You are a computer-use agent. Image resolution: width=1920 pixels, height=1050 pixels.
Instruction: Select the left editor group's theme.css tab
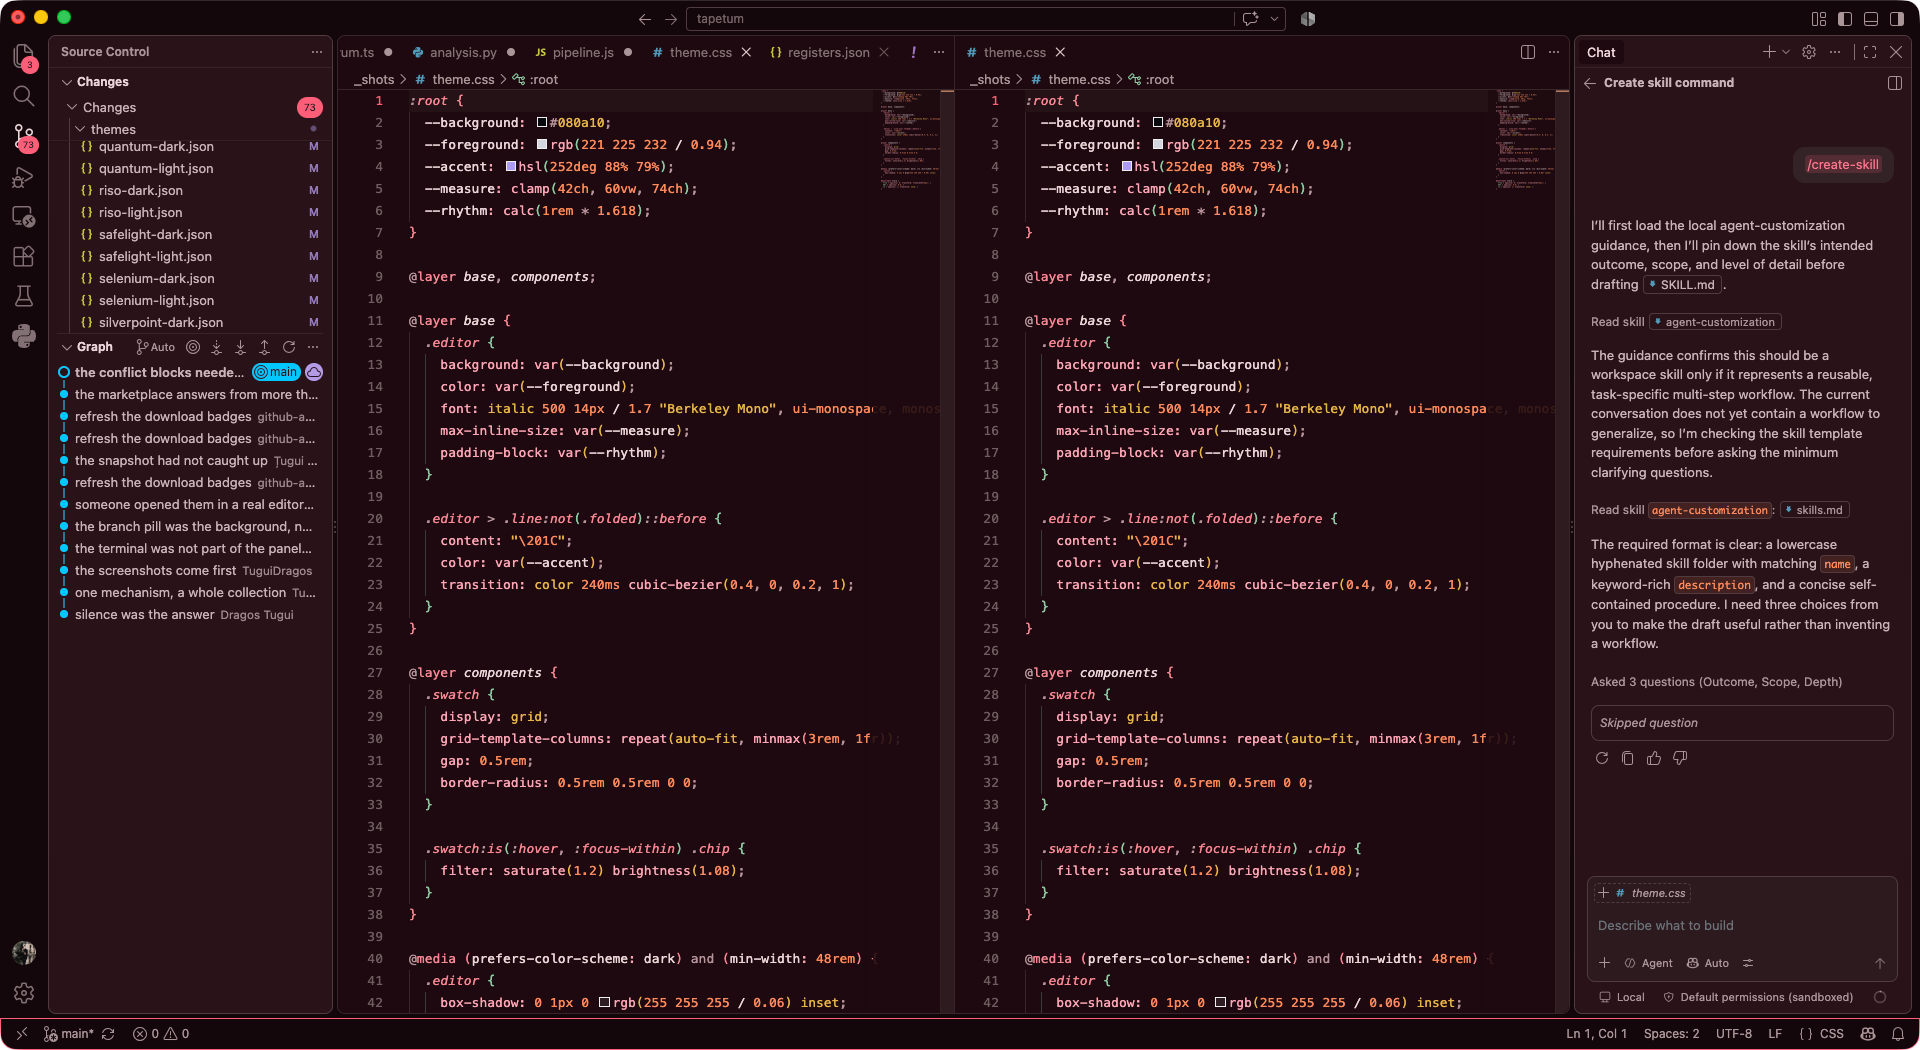click(x=701, y=52)
